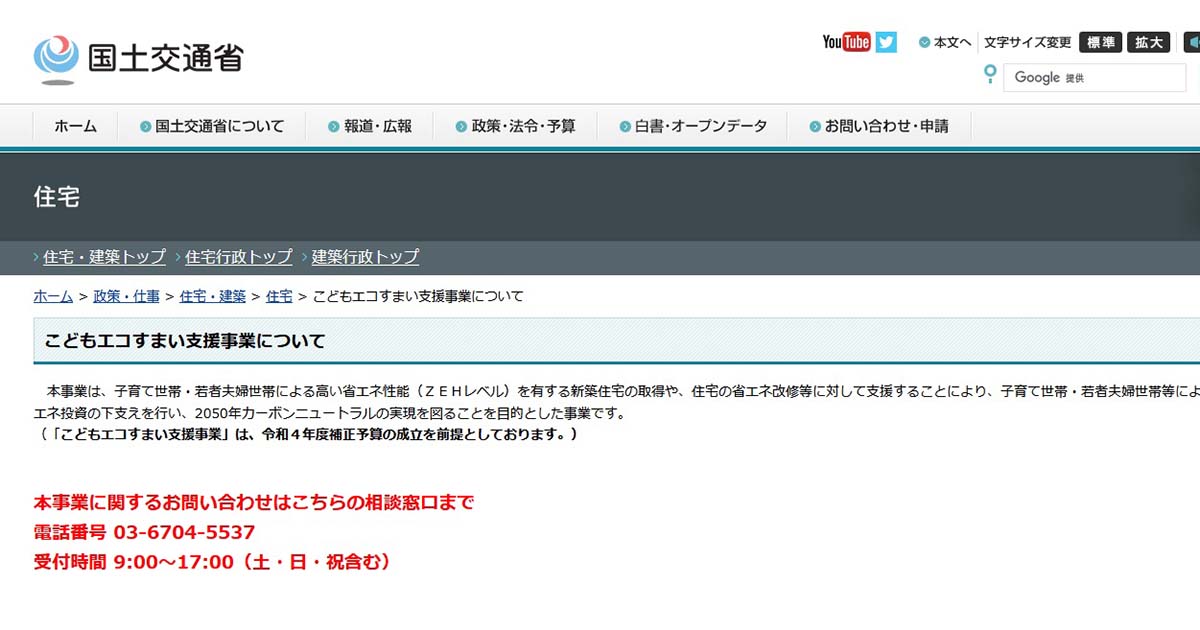Screen dimensions: 1200x630
Task: Open the Twitter bird icon
Action: (886, 41)
